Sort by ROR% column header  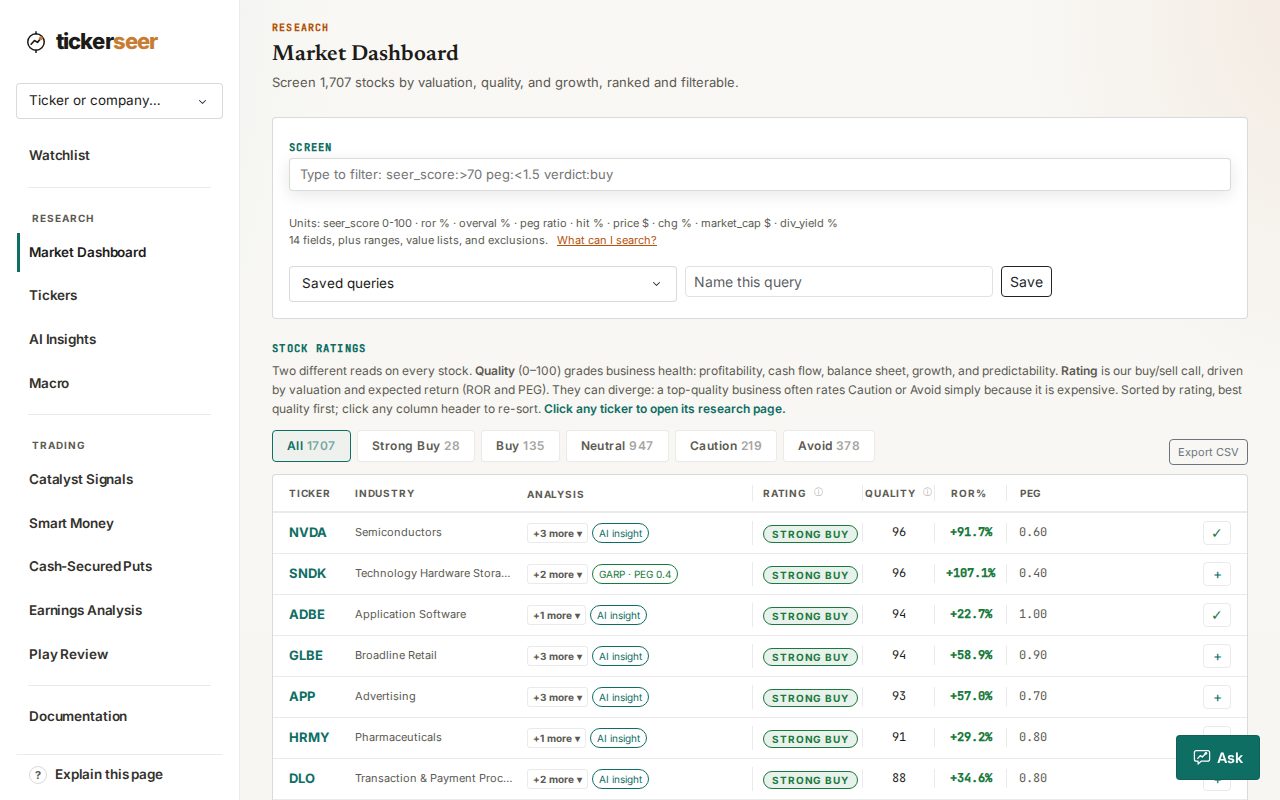coord(968,493)
